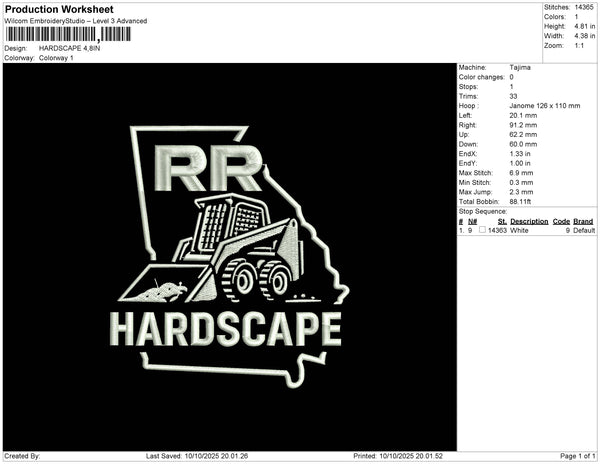
Task: Click the 'N#' column header
Action: [x=472, y=221]
